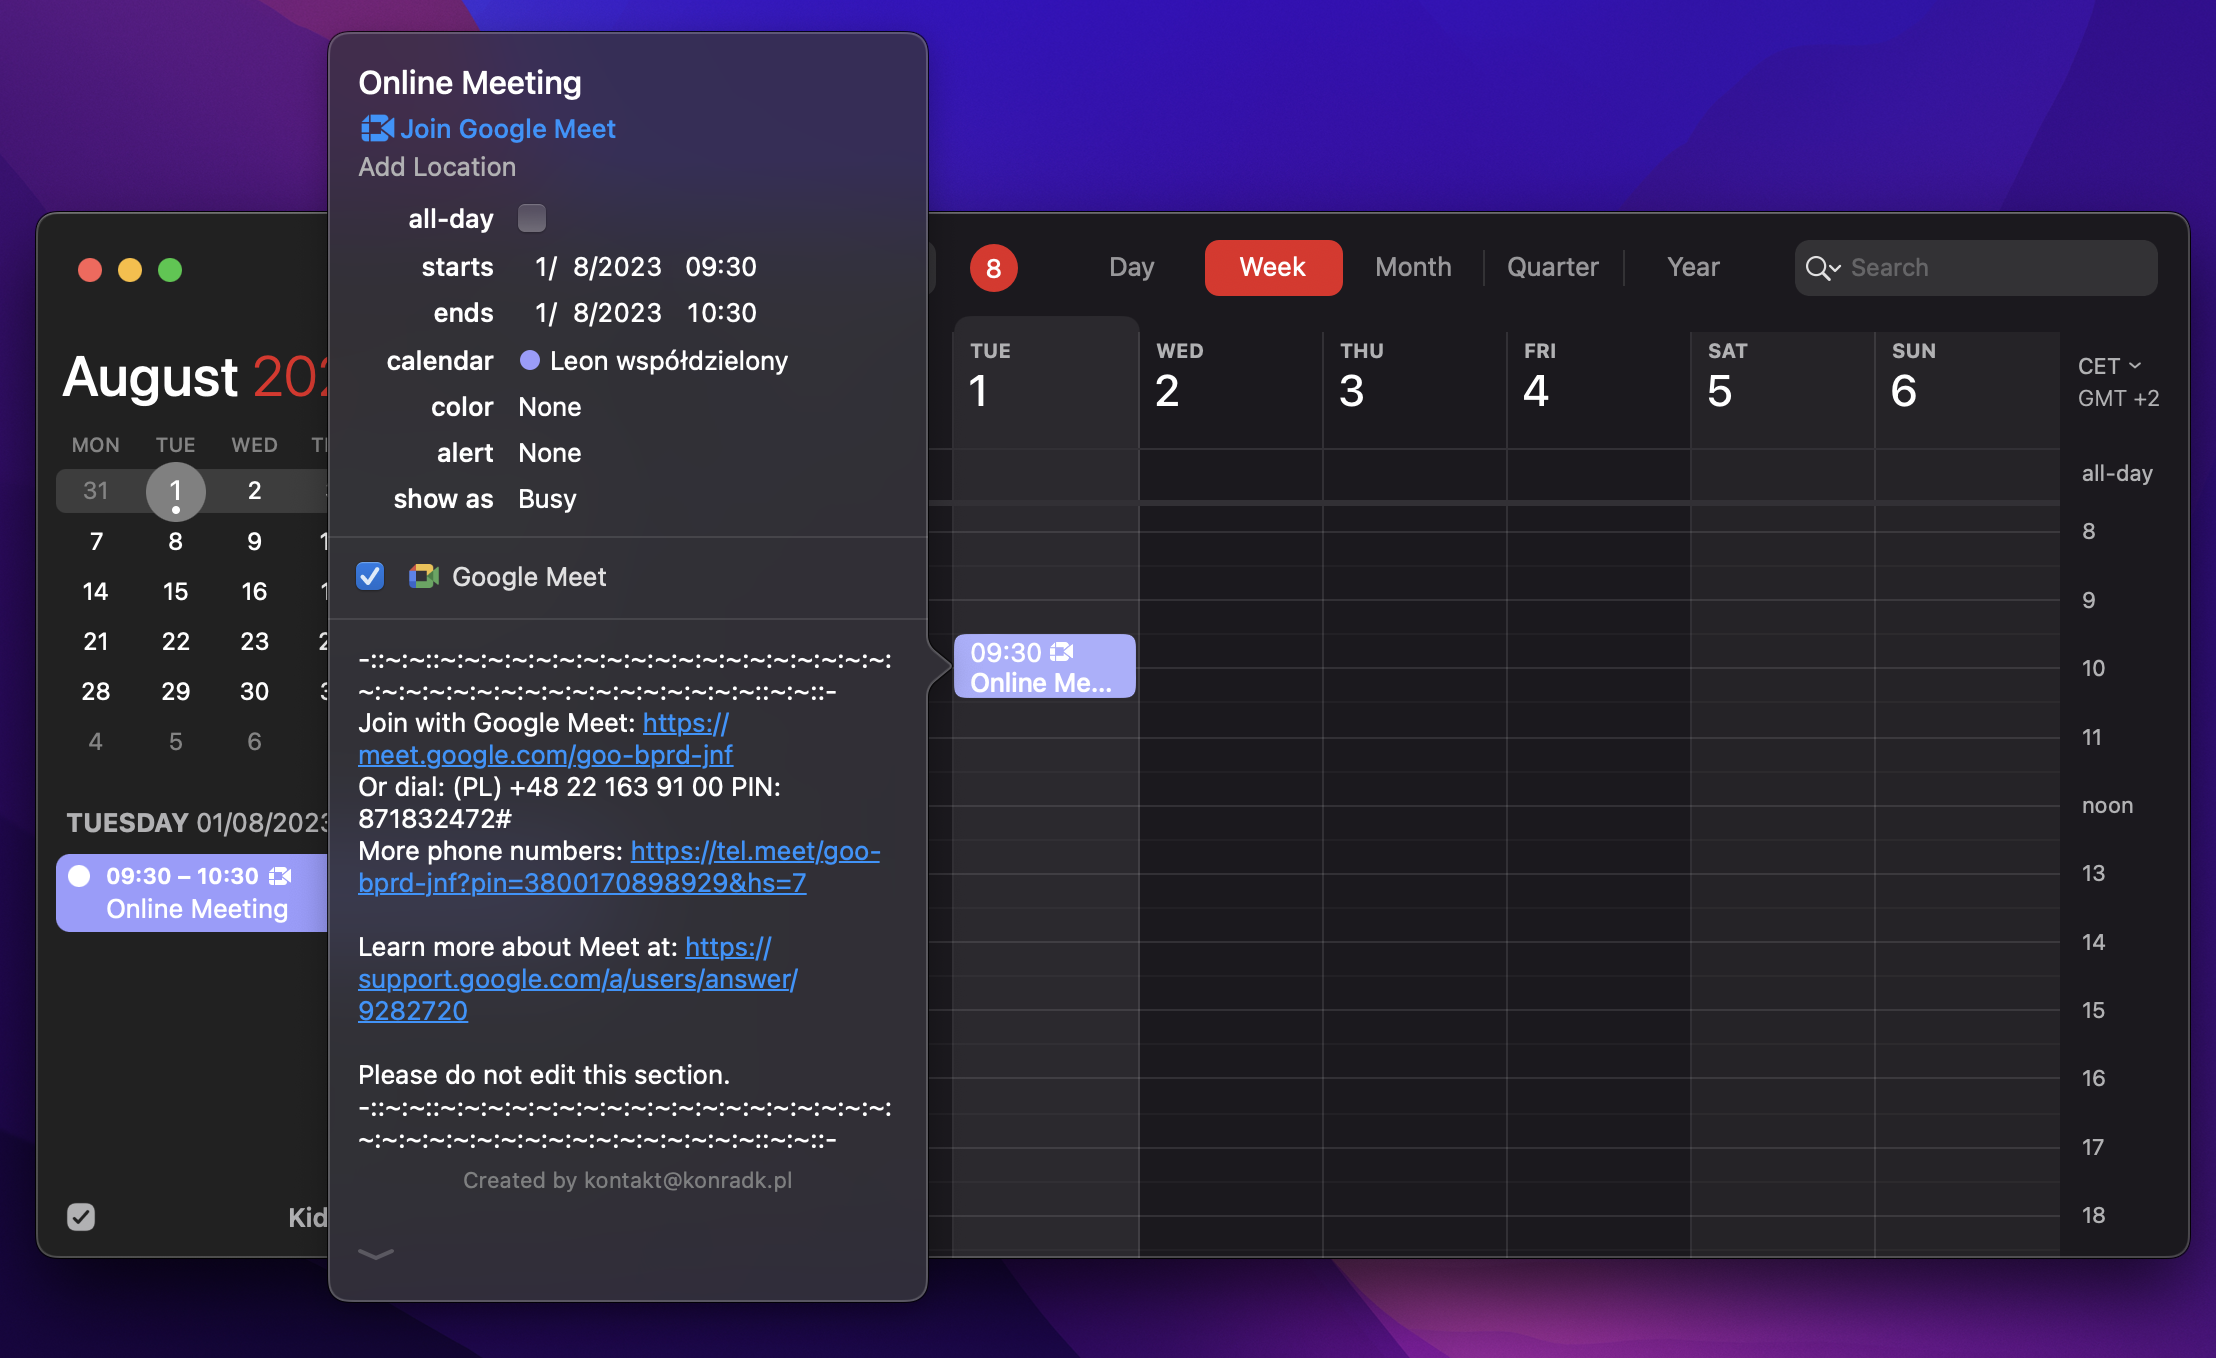Click the meet.google.com/goo-bprd-jnf link
This screenshot has width=2216, height=1358.
tap(545, 755)
